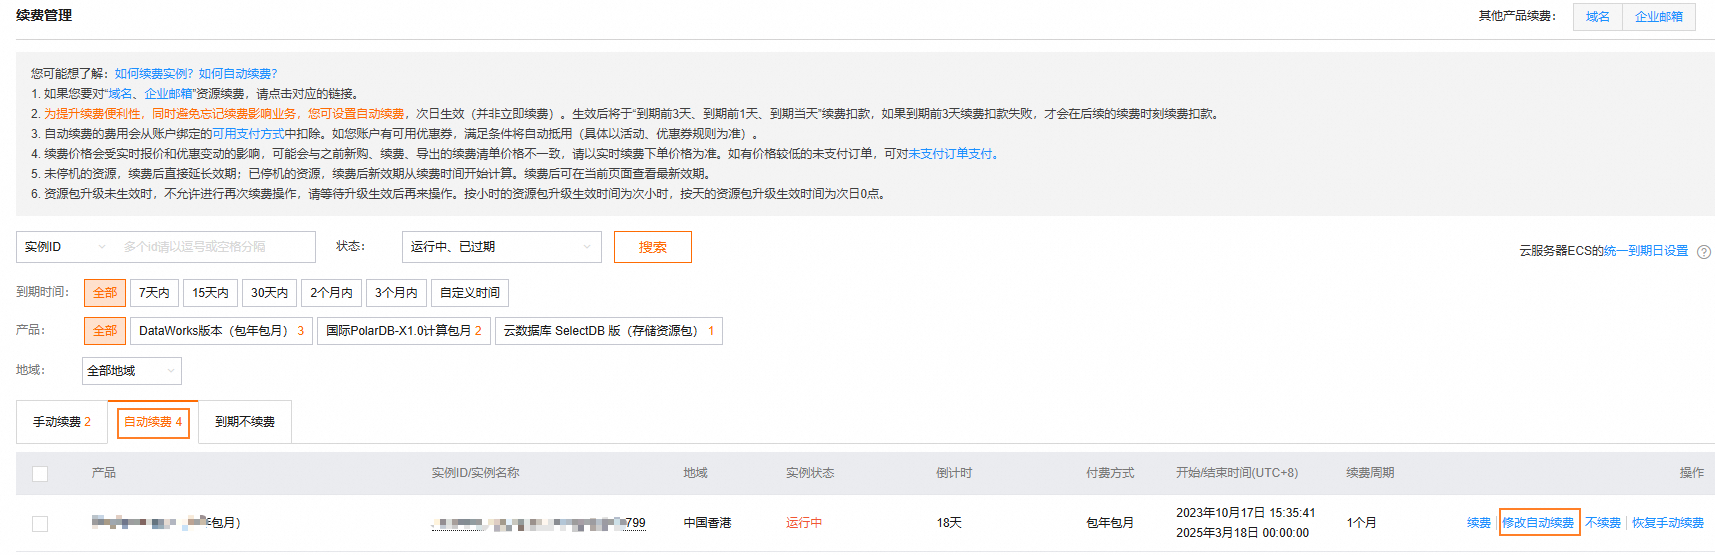Screen dimensions: 1715x555
Task: Open the 如何自动续费? help link
Action: point(238,74)
